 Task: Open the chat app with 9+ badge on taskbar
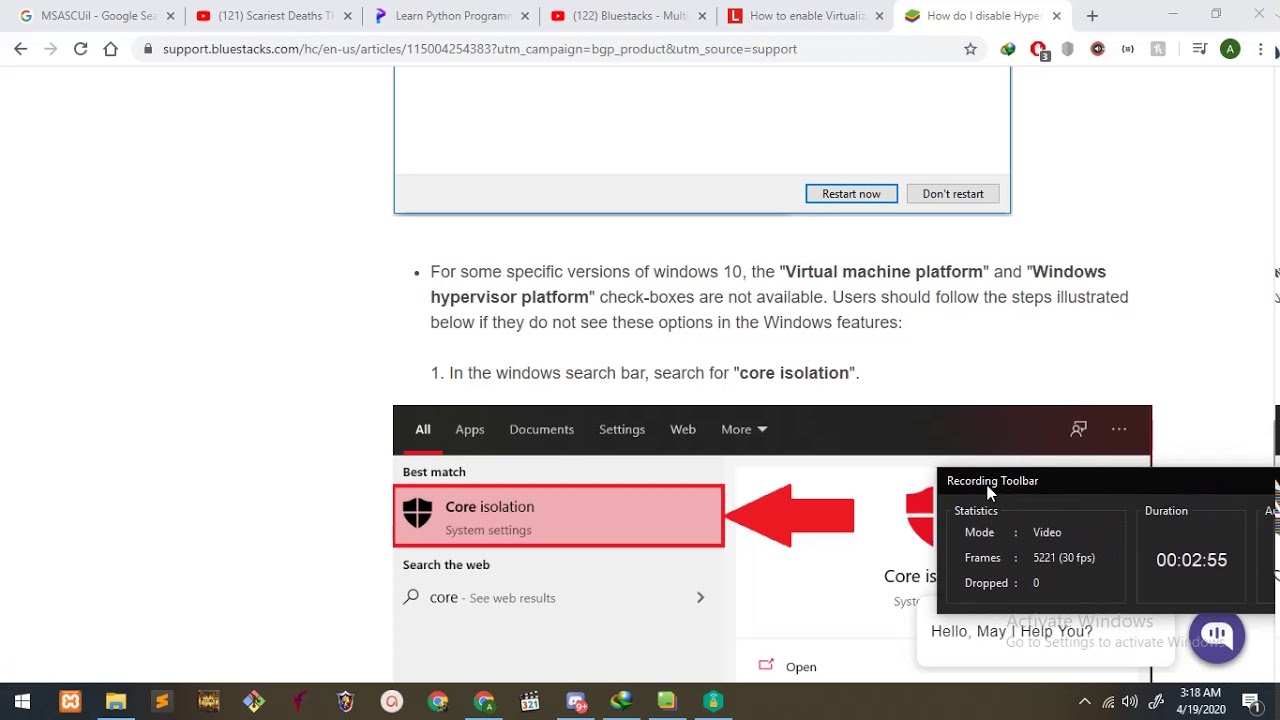coord(576,702)
